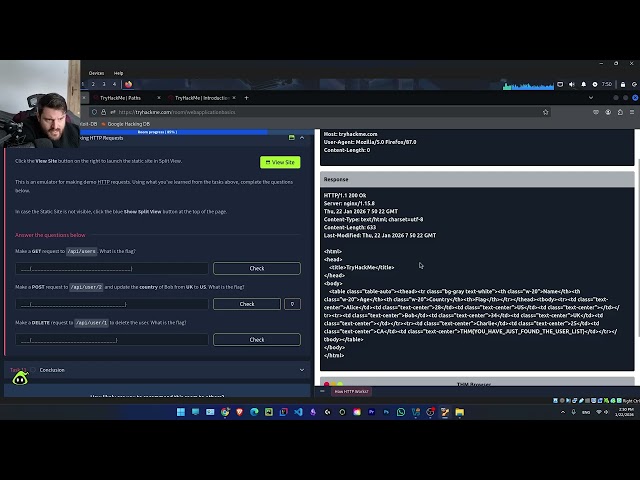Image resolution: width=640 pixels, height=480 pixels.
Task: Click the Windows Start button in taskbar
Action: point(182,412)
